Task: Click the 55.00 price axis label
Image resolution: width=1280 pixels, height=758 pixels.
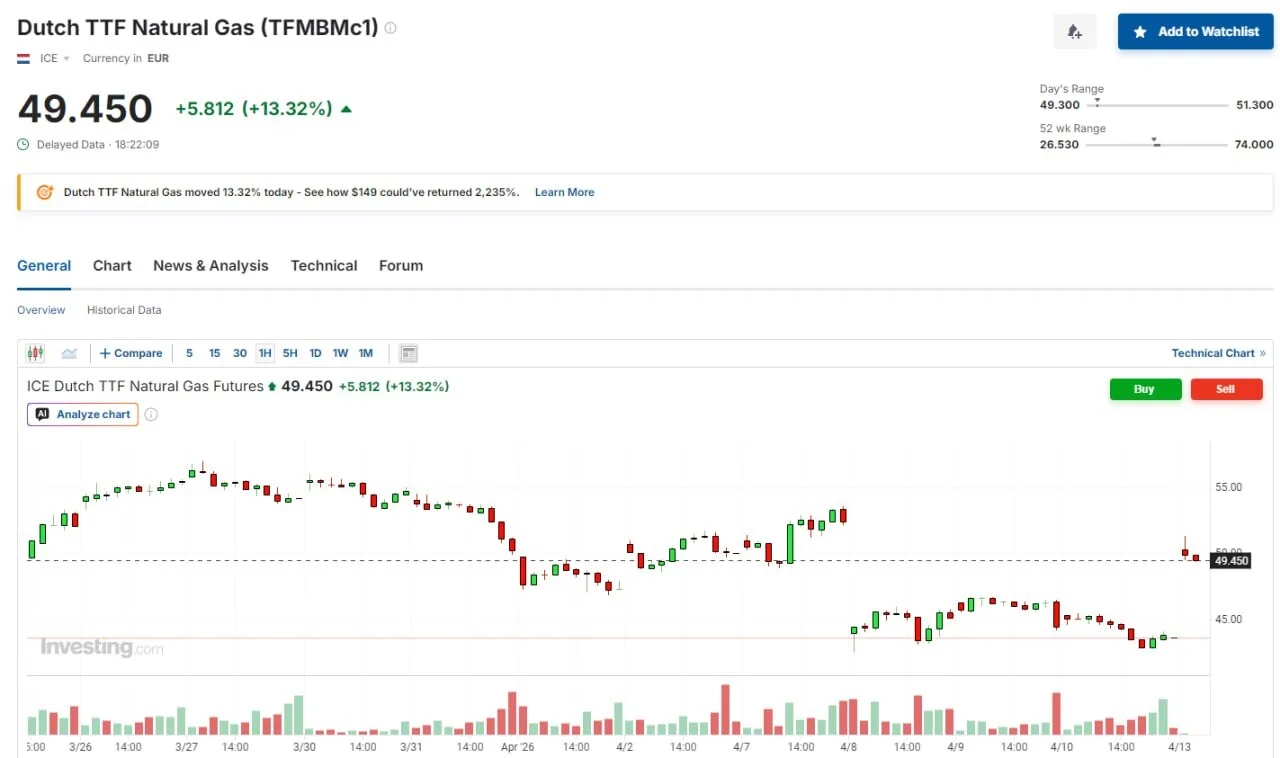Action: click(x=1229, y=487)
